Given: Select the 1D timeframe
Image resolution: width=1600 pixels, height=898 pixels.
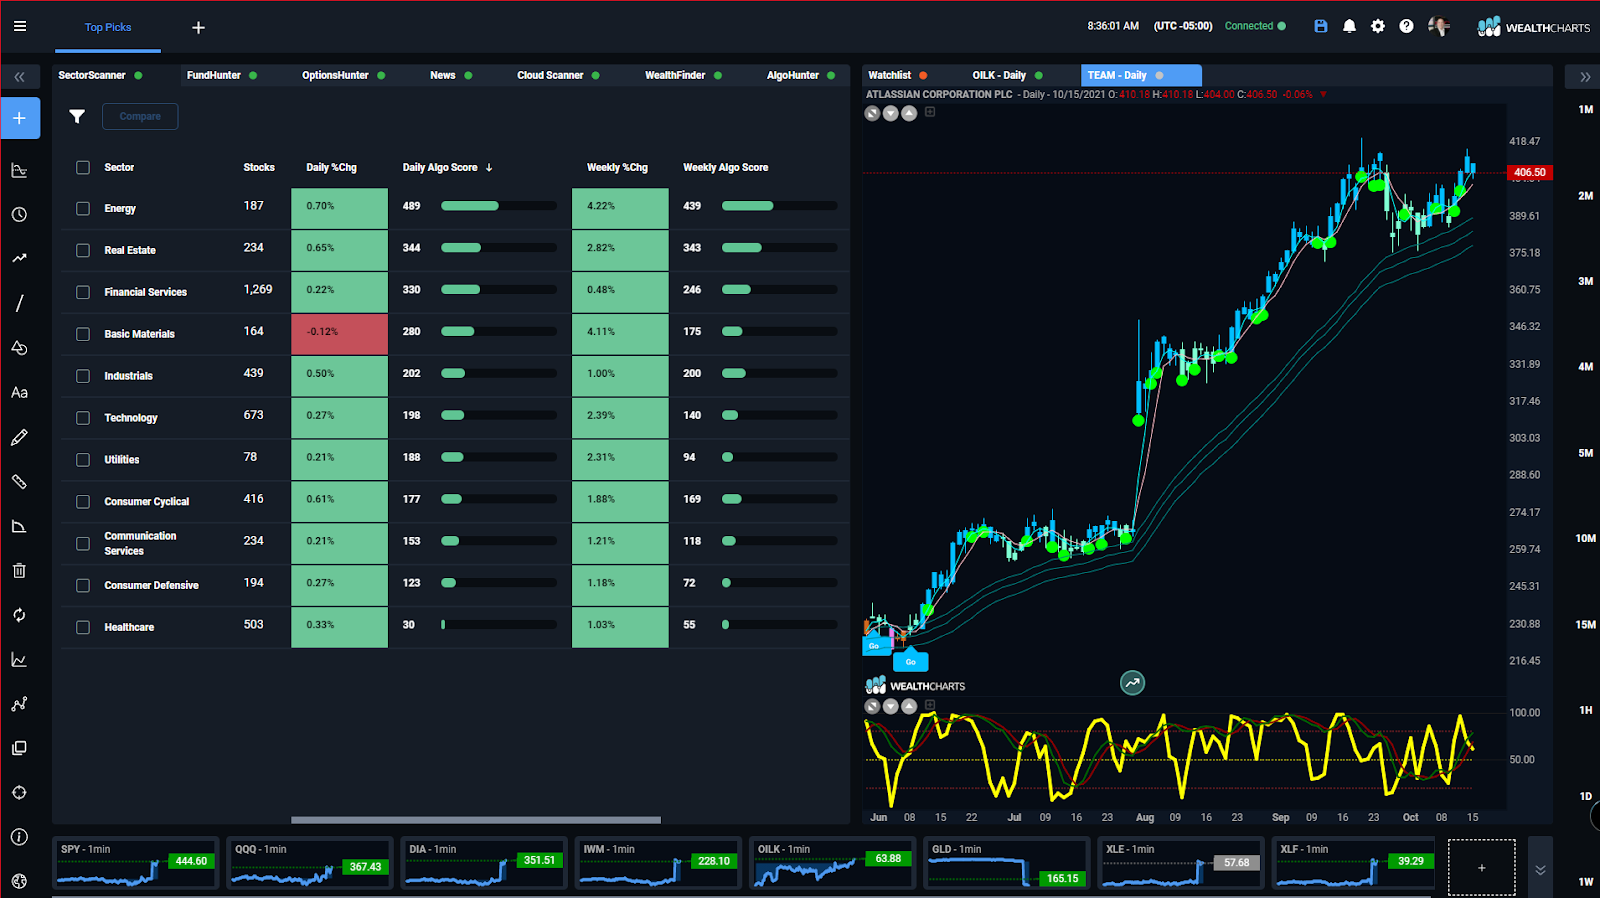Looking at the screenshot, I should 1585,796.
